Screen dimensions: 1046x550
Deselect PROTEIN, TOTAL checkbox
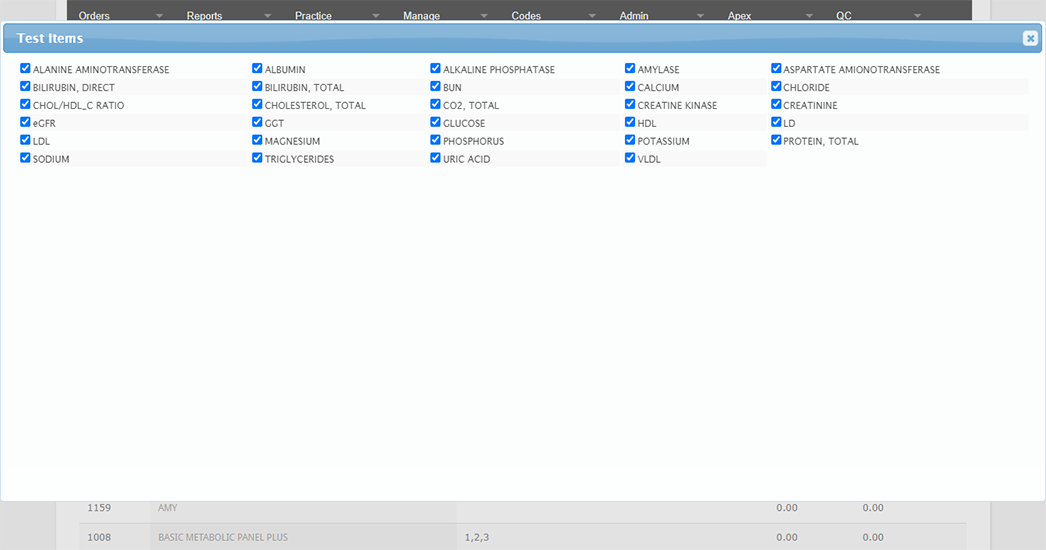776,140
